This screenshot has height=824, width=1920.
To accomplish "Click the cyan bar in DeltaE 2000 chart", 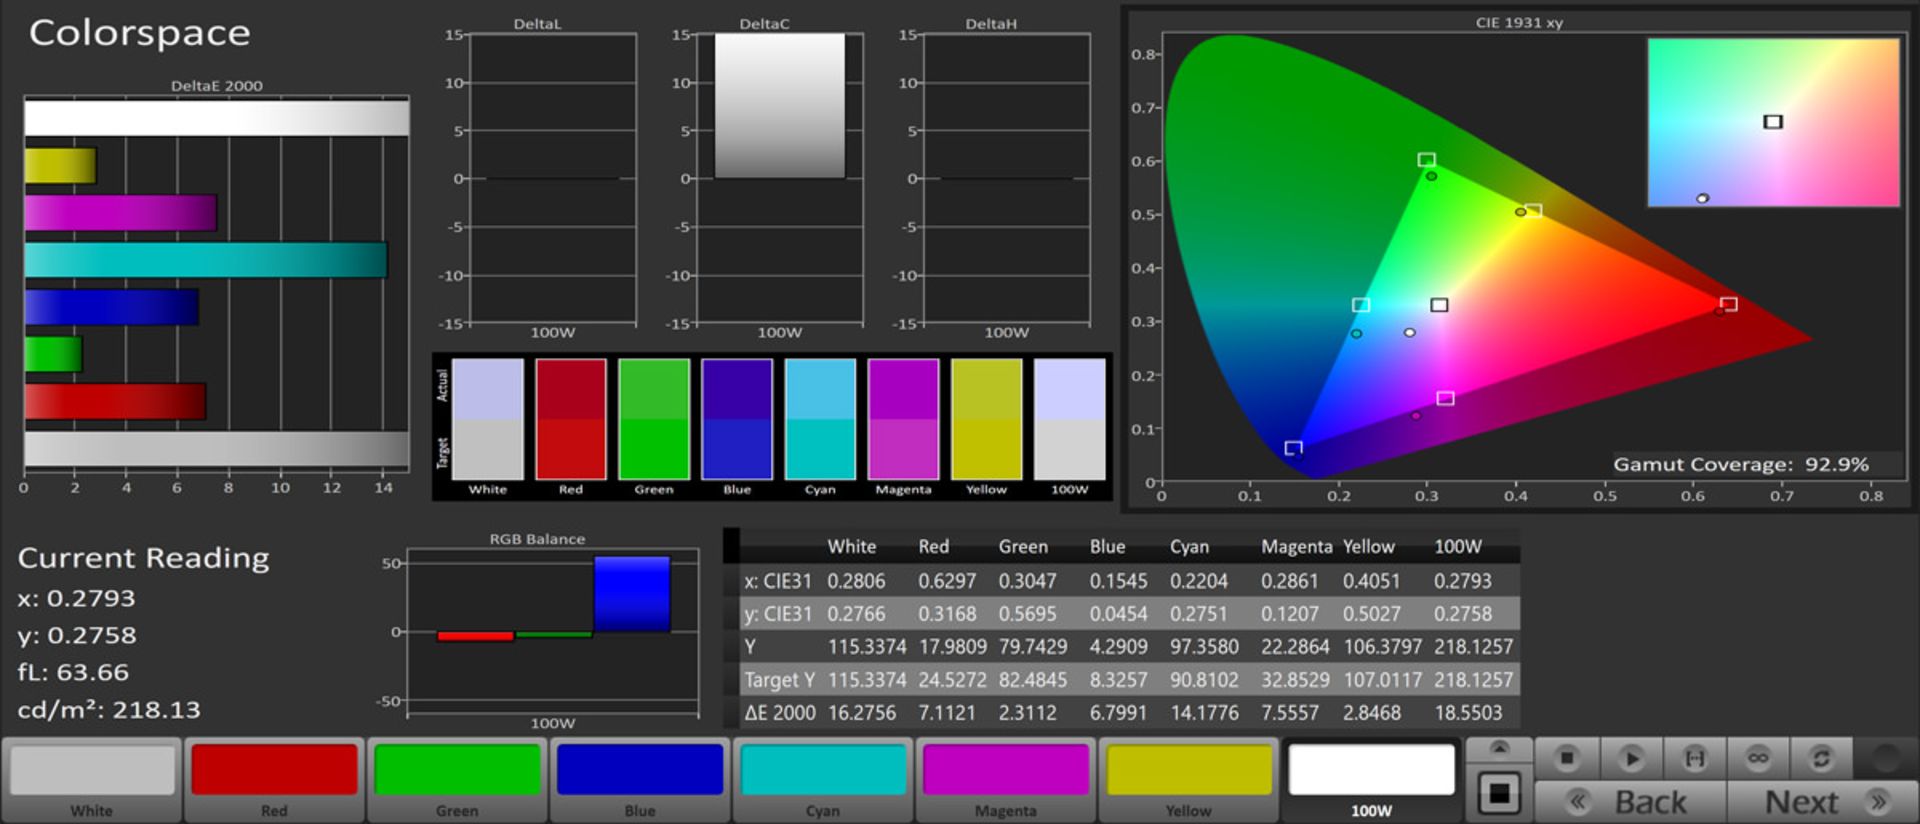I will click(x=205, y=260).
